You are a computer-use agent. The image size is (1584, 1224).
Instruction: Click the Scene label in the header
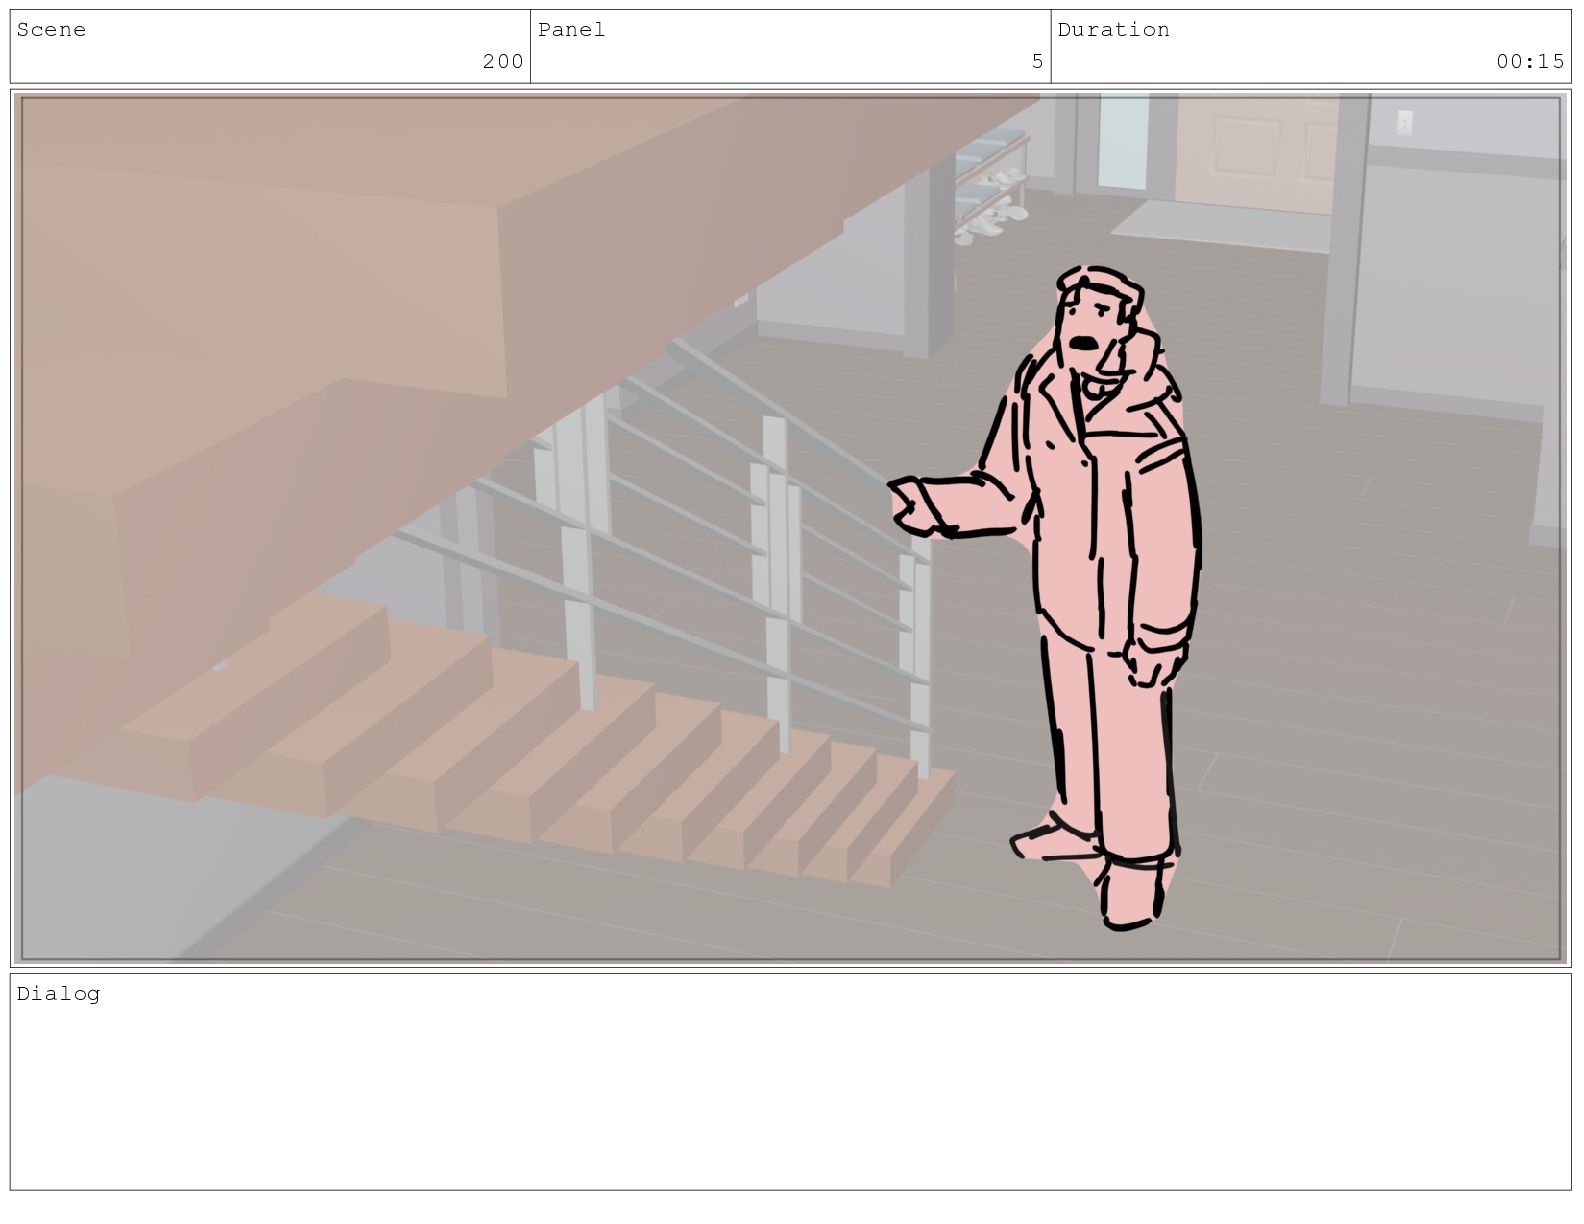(x=51, y=30)
